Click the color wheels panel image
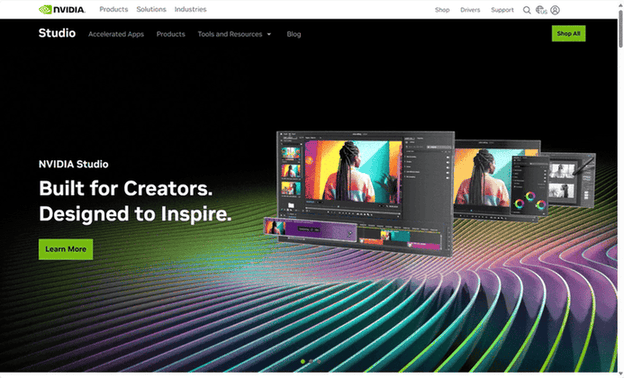 (x=530, y=186)
